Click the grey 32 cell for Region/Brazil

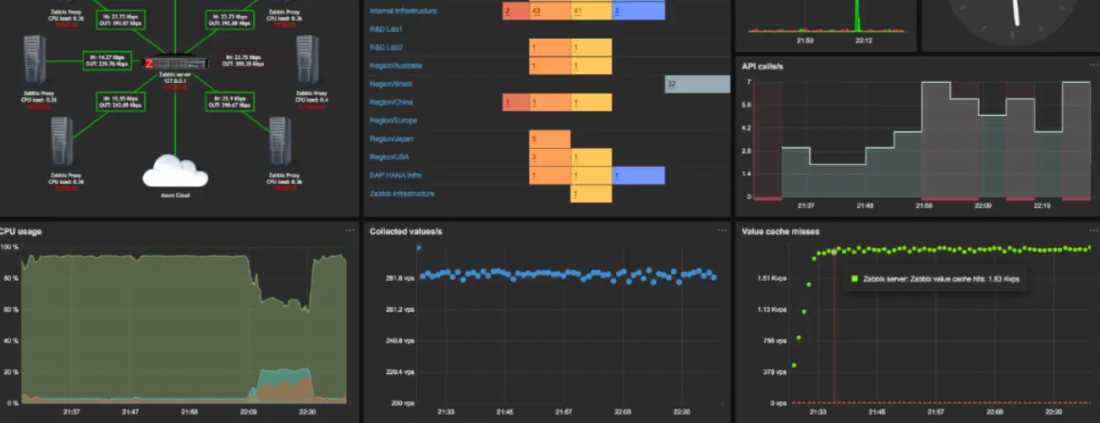pos(697,84)
